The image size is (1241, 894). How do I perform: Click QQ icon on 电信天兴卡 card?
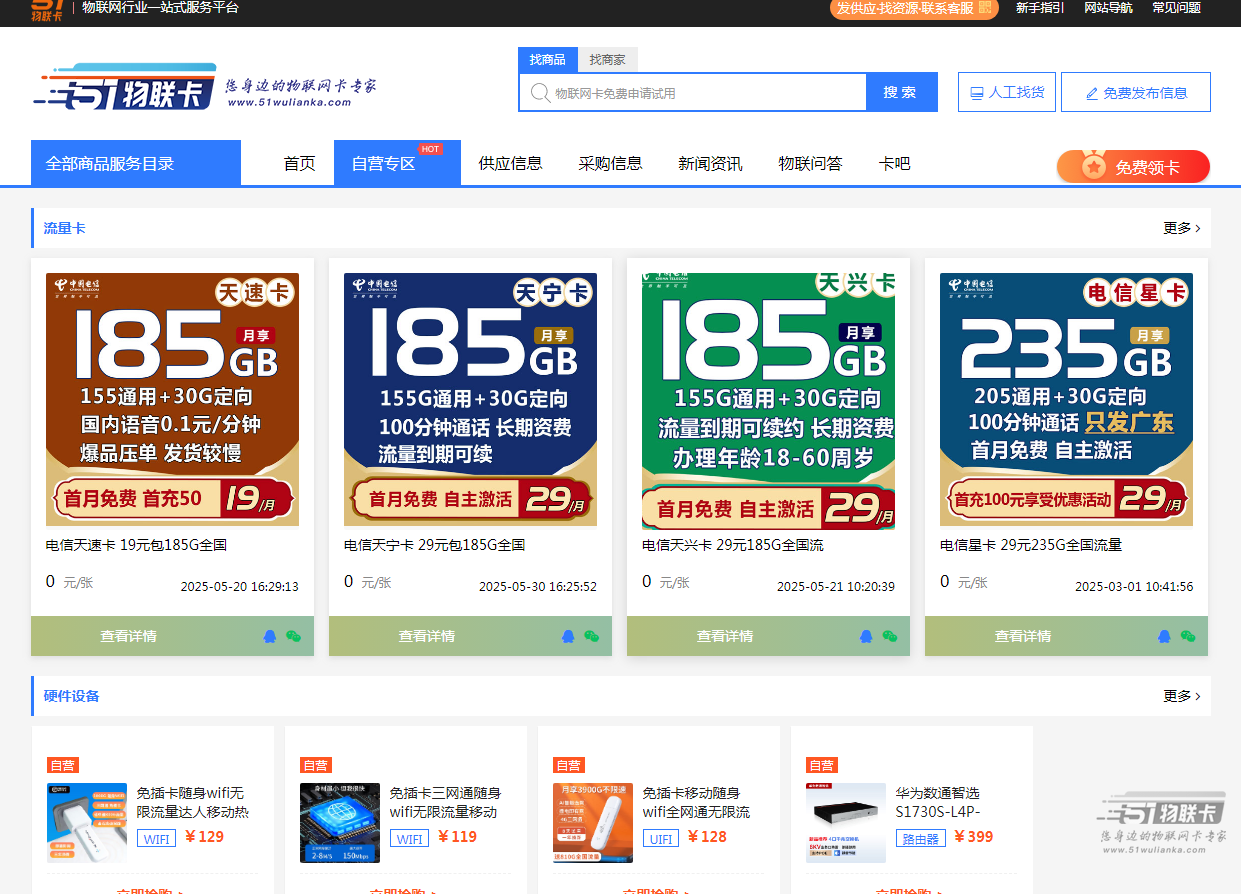pyautogui.click(x=866, y=636)
